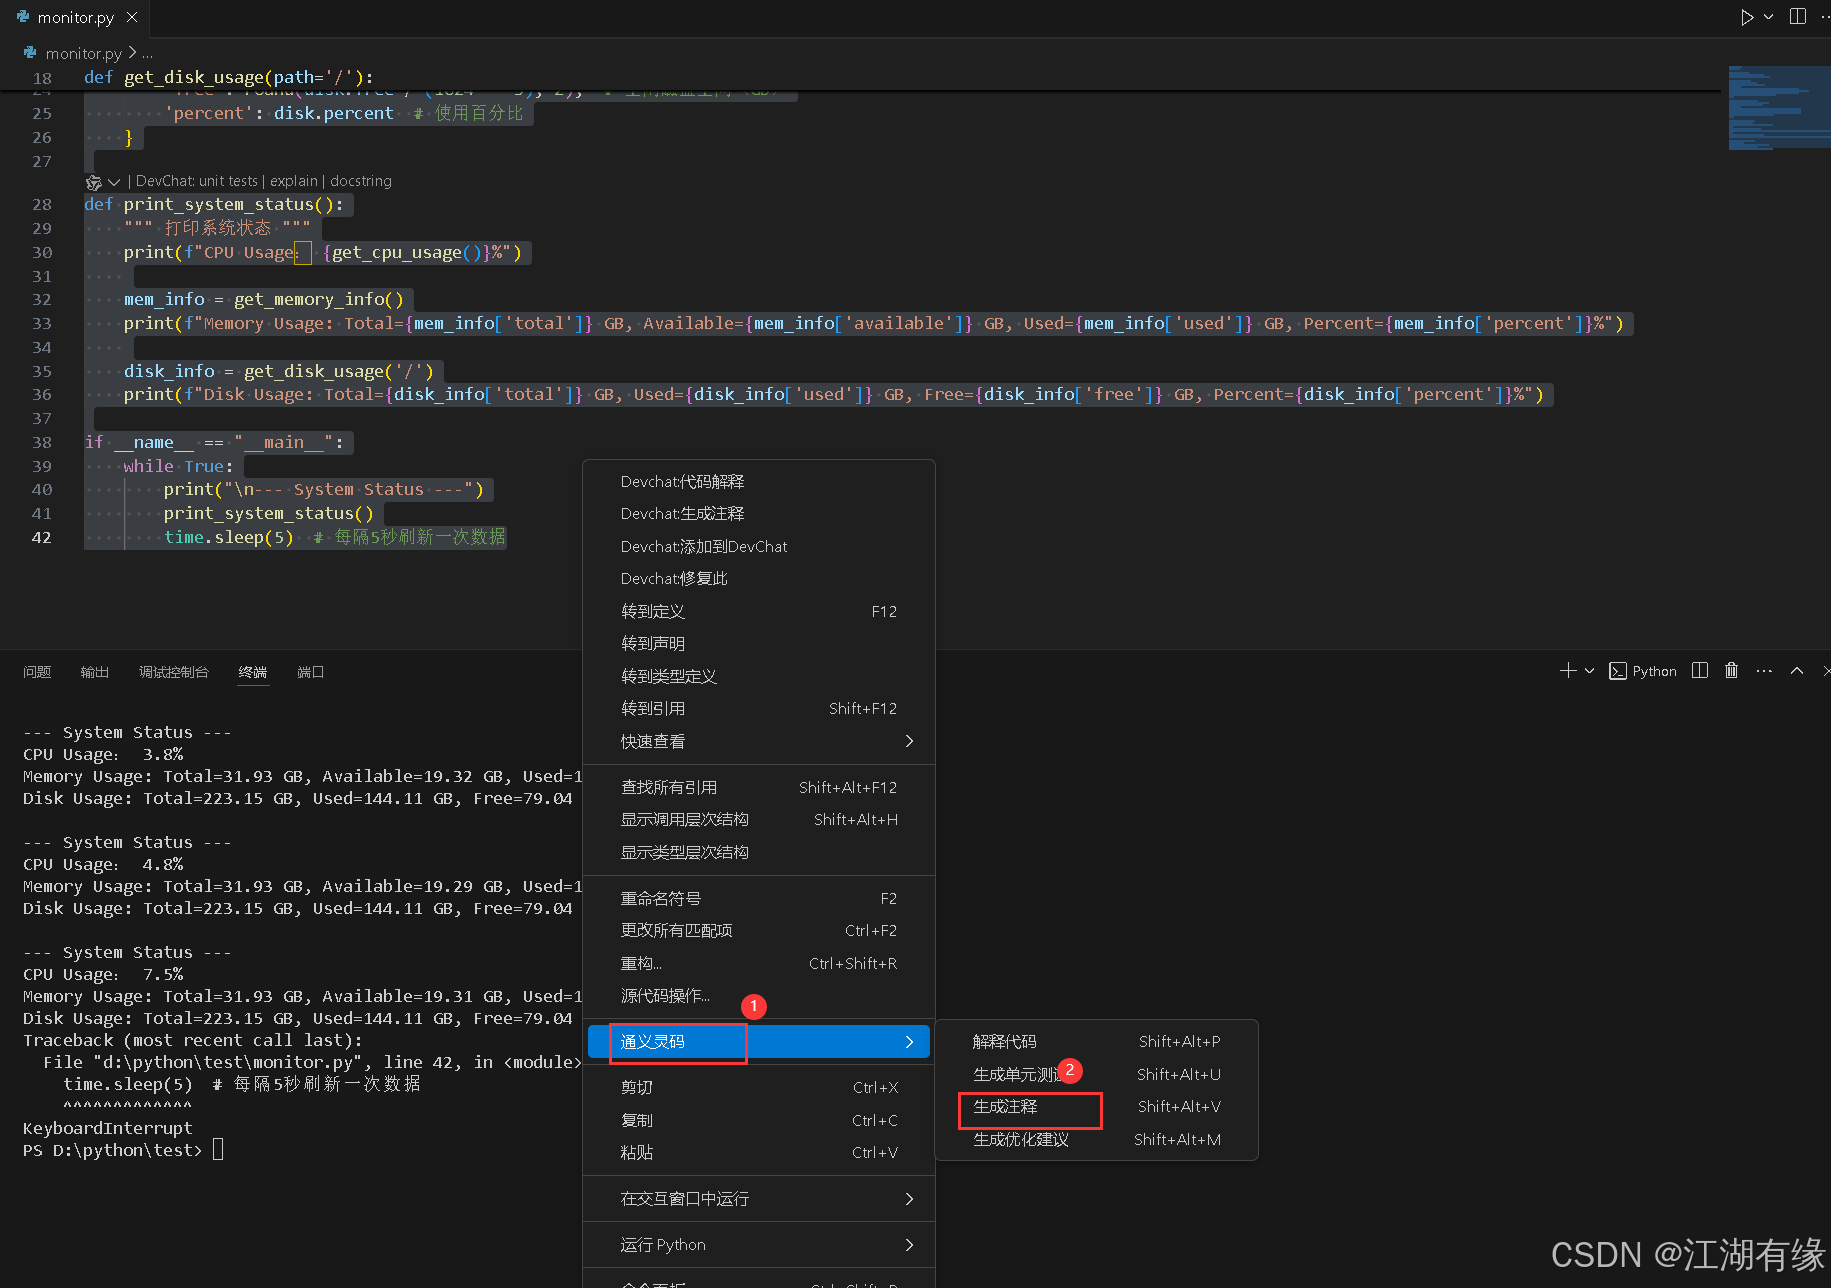The width and height of the screenshot is (1831, 1288).
Task: Click the 'while True:' code line
Action: [178, 466]
